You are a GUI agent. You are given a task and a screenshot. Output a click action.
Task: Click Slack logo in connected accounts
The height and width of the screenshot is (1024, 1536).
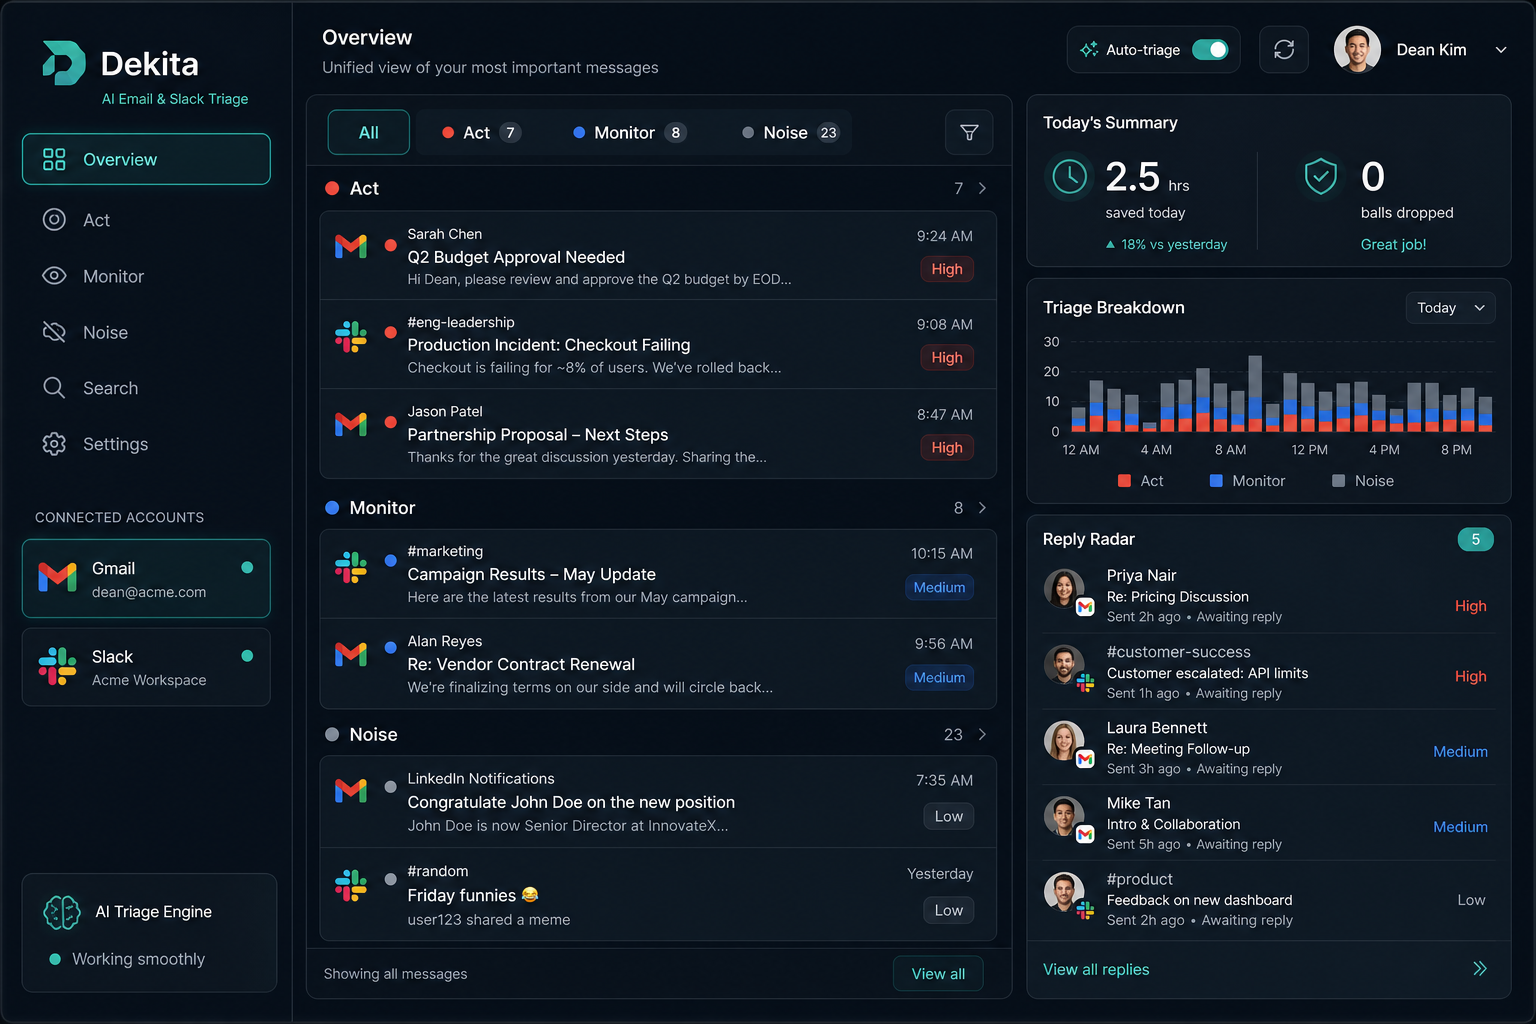(x=57, y=666)
